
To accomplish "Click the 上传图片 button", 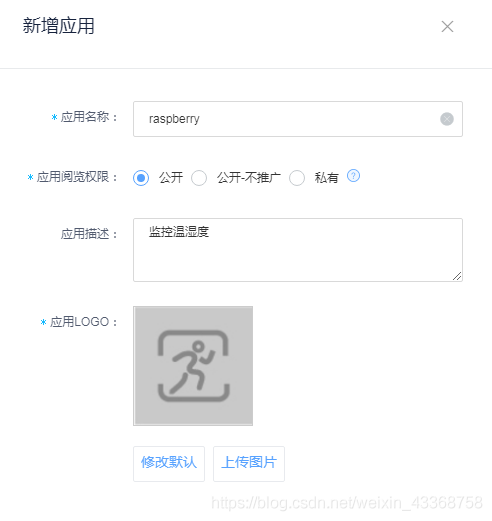I will coord(249,464).
